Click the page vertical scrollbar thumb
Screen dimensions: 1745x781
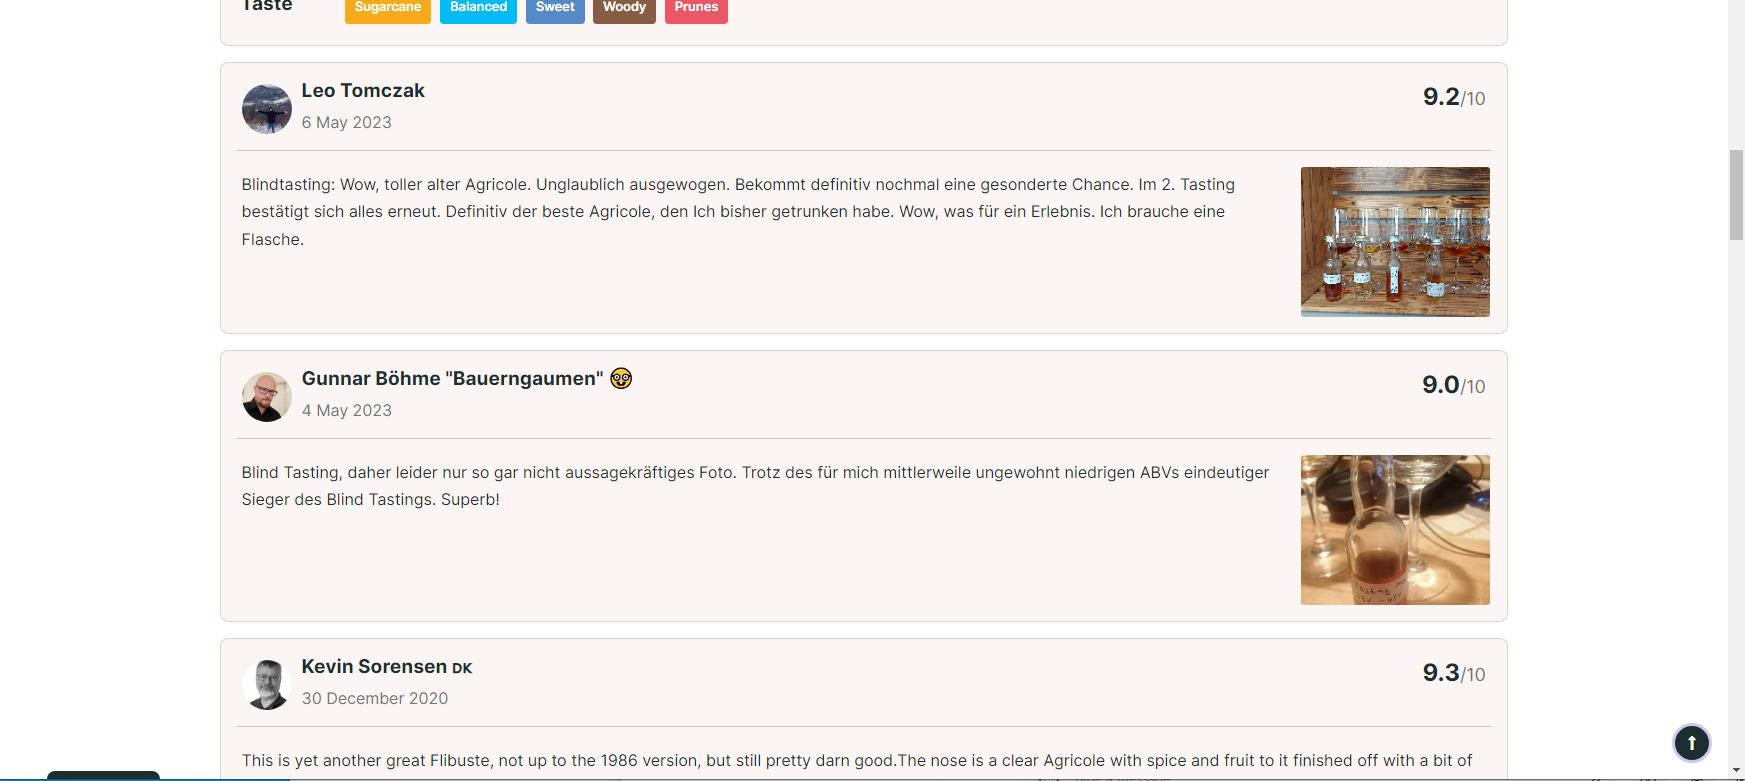1736,195
